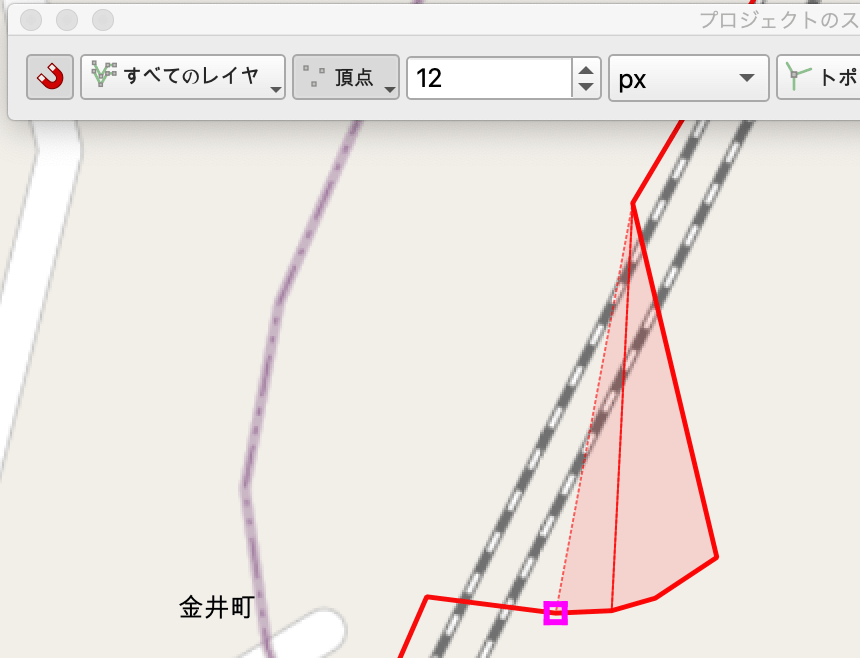Click the magenta square snap marker
The width and height of the screenshot is (860, 658).
pos(556,613)
